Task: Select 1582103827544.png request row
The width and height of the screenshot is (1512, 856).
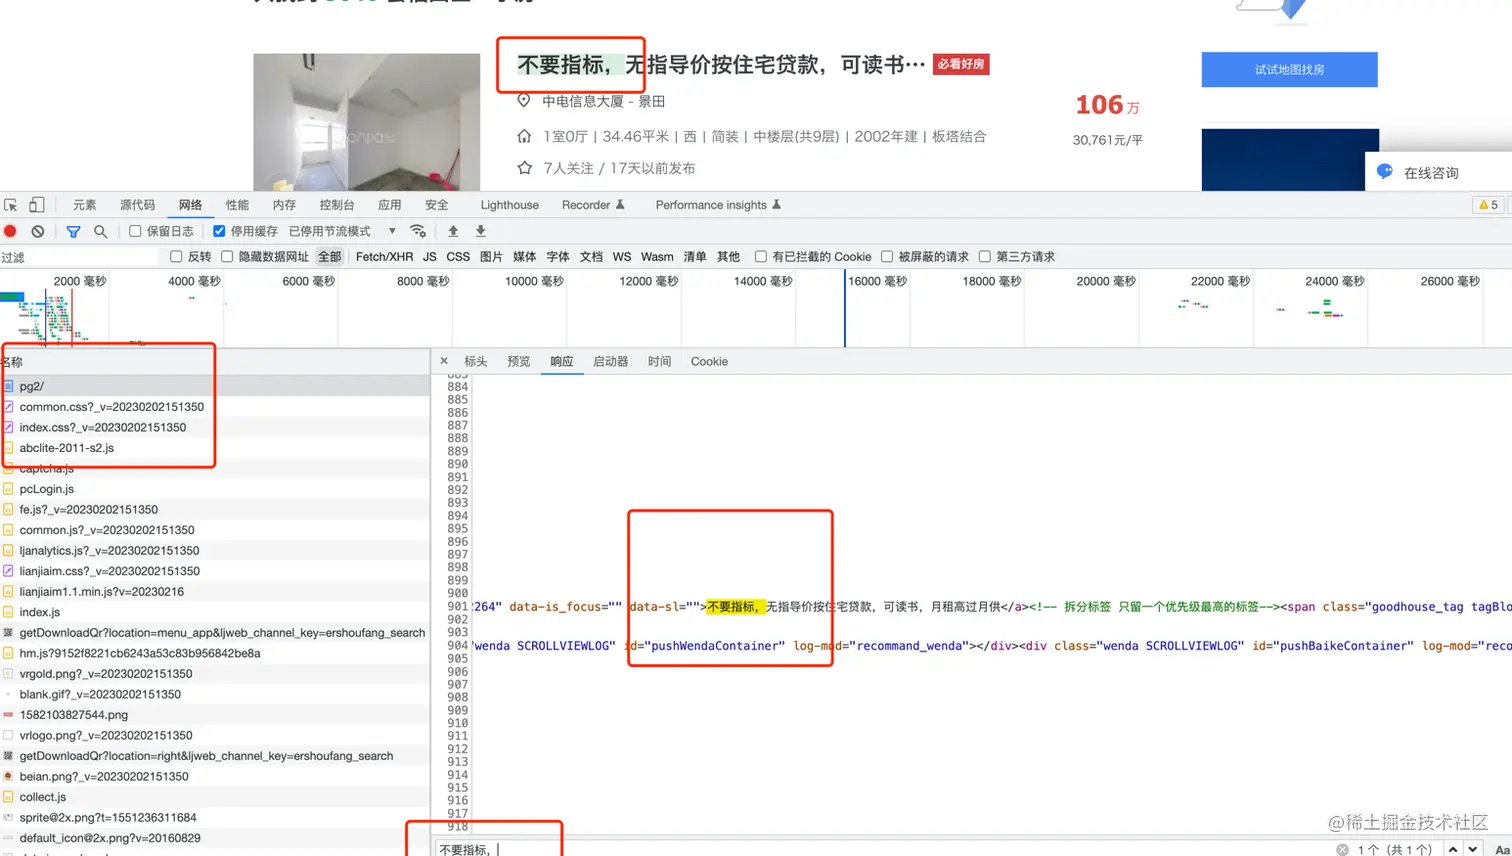Action: (x=215, y=715)
